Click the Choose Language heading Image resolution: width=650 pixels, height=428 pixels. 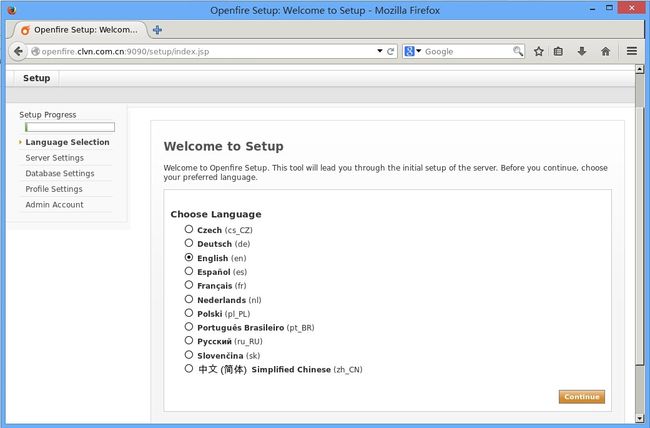click(216, 214)
